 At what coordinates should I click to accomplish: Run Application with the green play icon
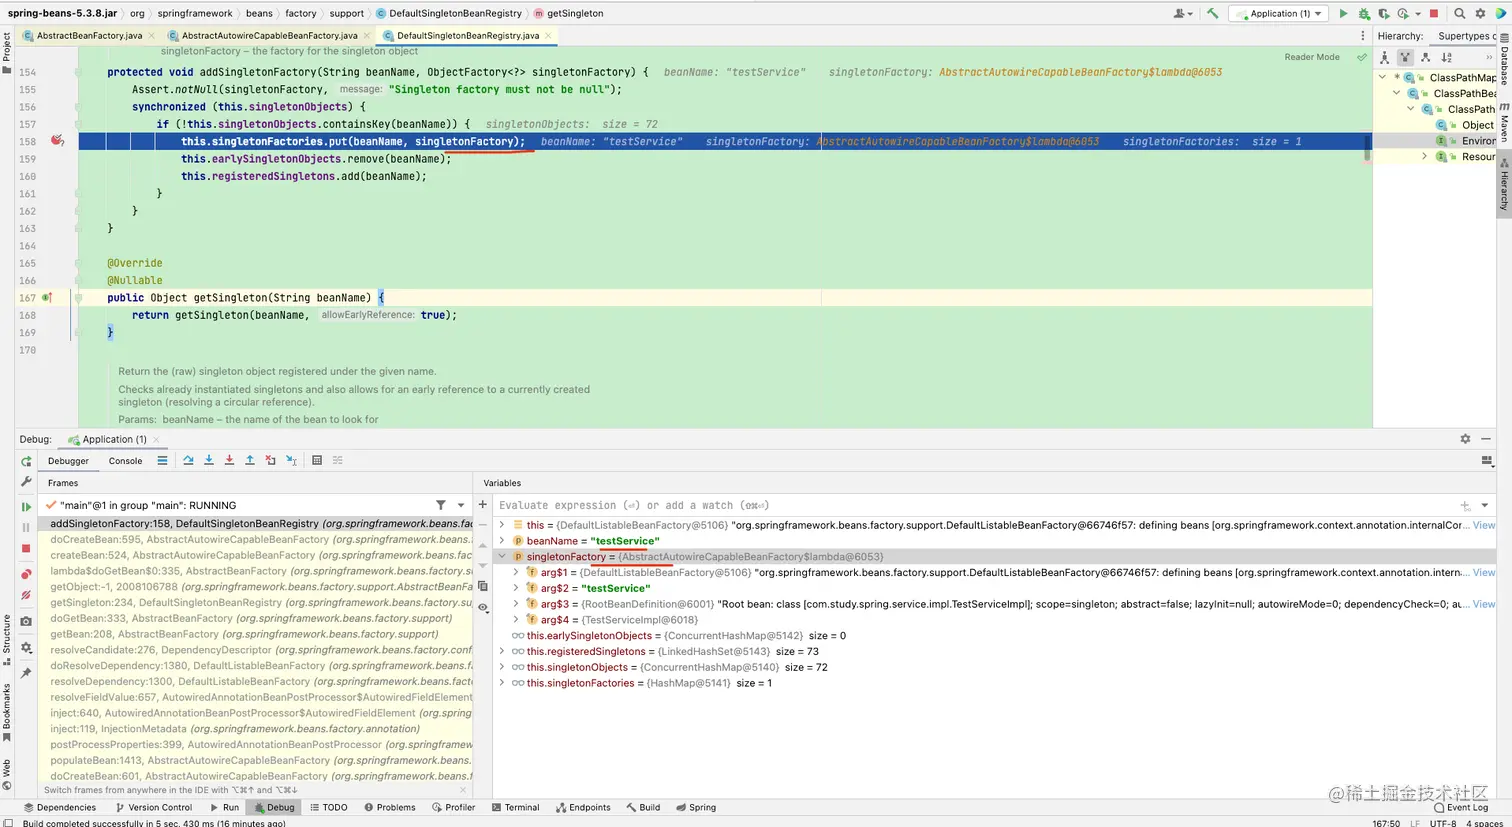click(x=1343, y=14)
